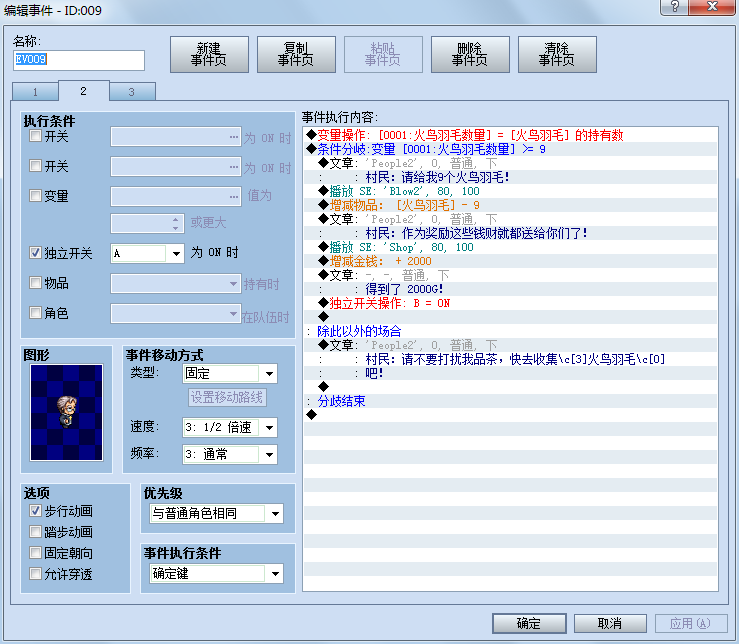Select the 增减金钱 + 2000 command

coord(511,261)
